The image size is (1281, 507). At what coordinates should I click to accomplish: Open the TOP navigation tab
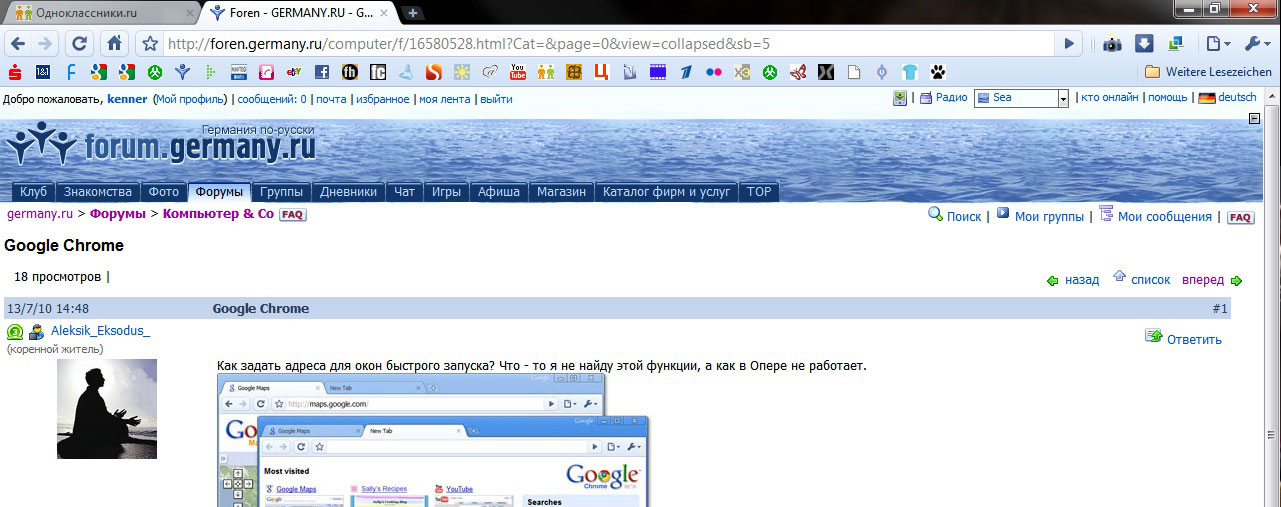coord(759,192)
